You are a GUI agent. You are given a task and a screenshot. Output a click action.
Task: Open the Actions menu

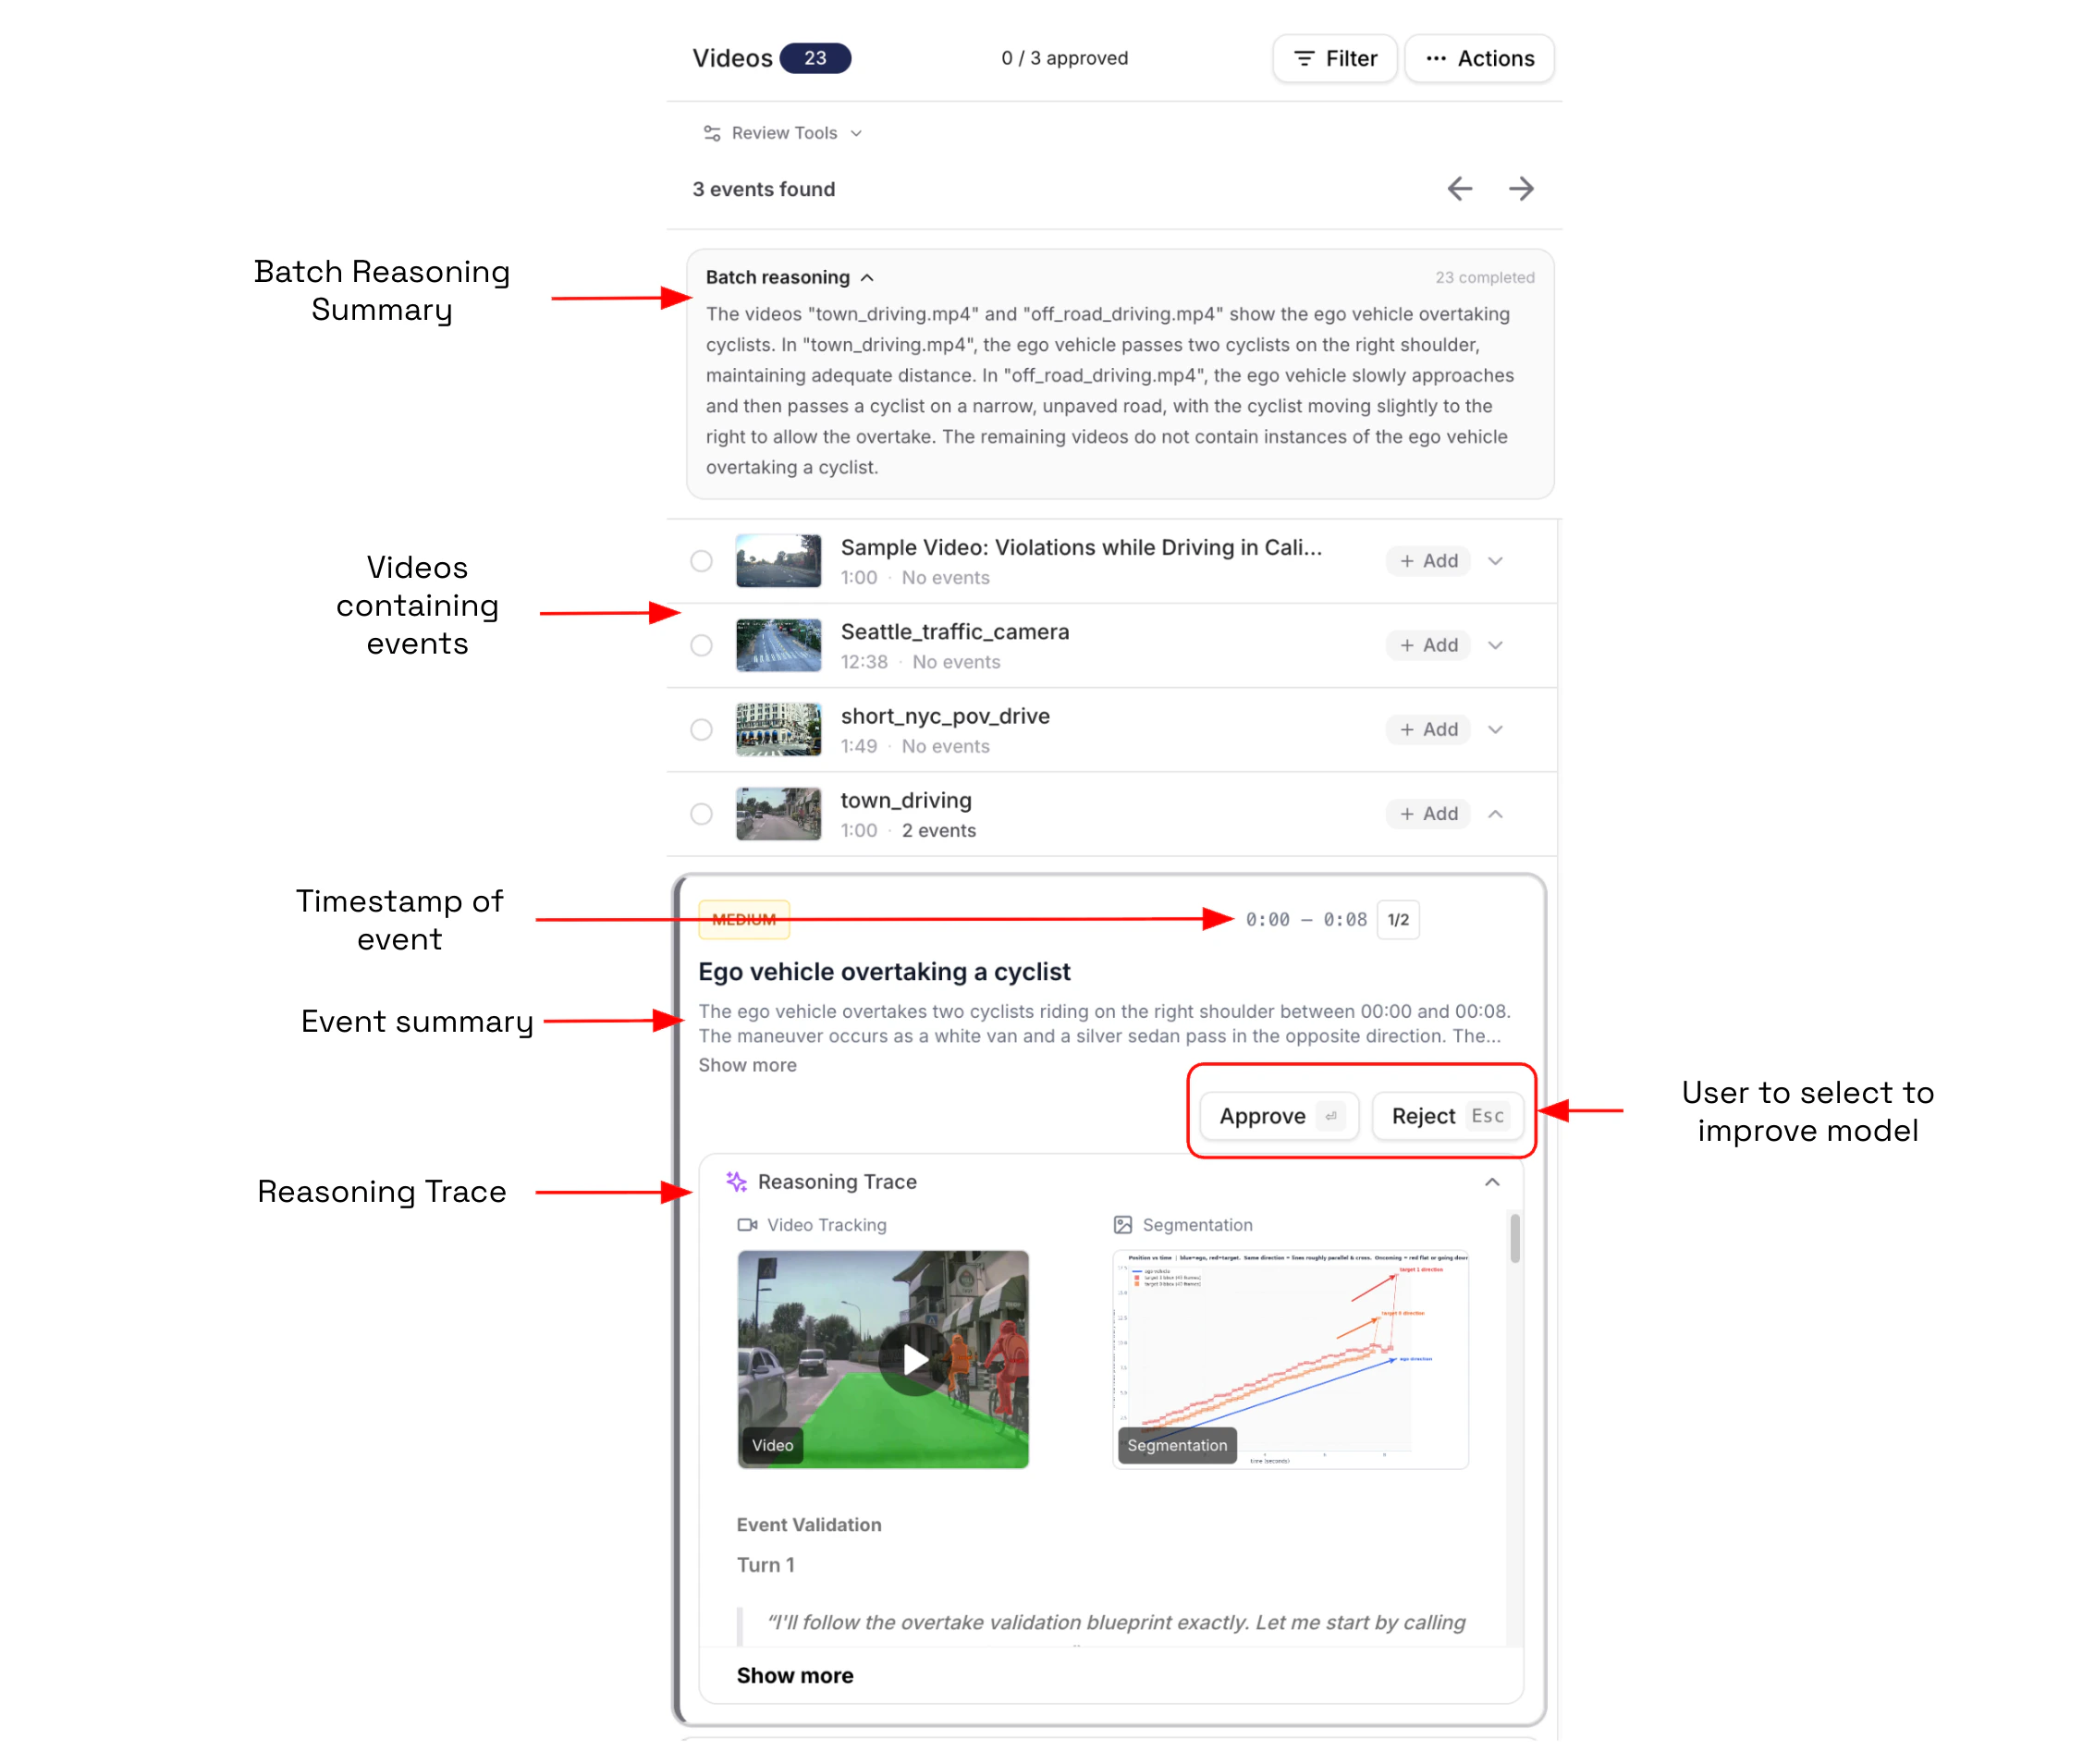coord(1478,58)
